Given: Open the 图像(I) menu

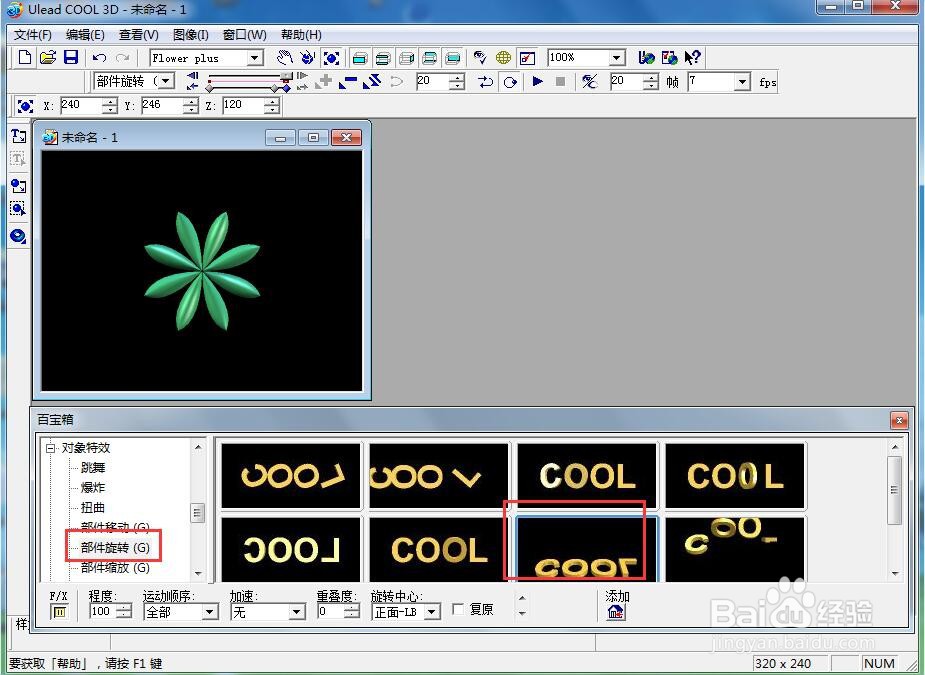Looking at the screenshot, I should point(191,35).
